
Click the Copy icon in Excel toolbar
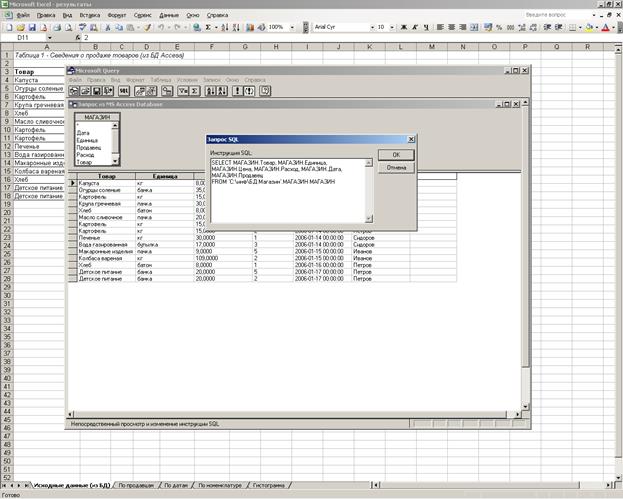coord(119,27)
